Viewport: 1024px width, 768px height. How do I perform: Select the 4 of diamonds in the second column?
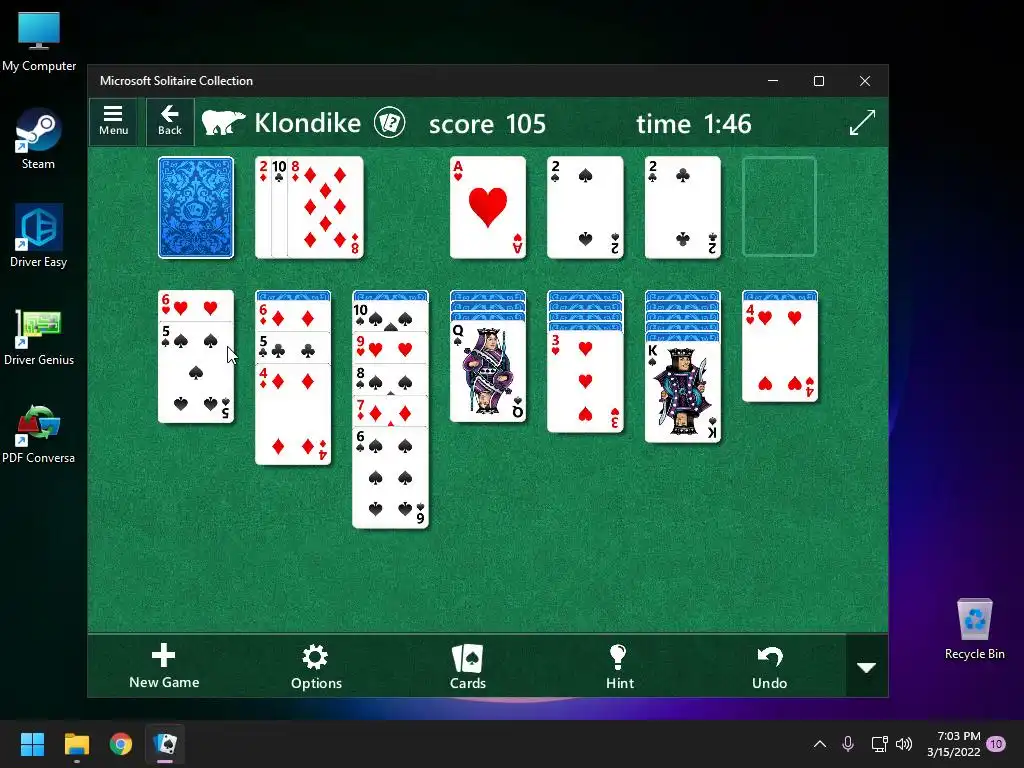tap(293, 415)
